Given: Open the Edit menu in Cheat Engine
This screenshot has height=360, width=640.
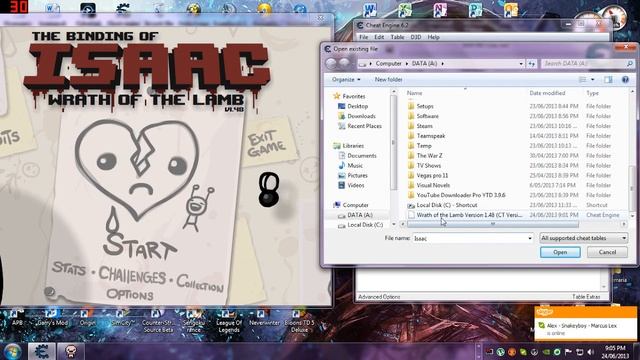Looking at the screenshot, I should (x=379, y=37).
